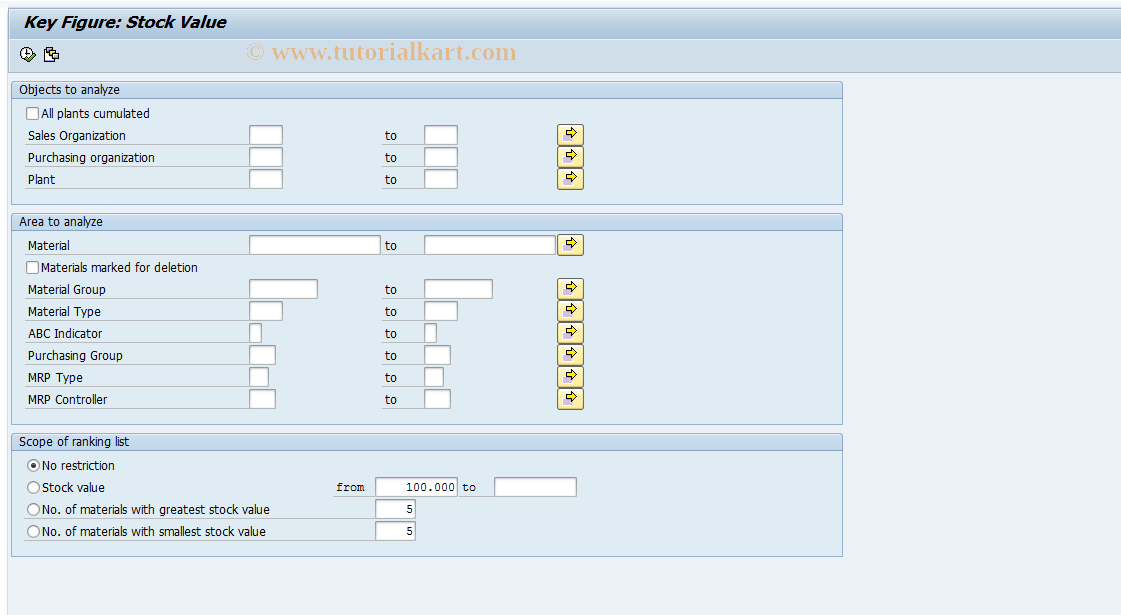This screenshot has height=615, width=1121.
Task: Click the Get Variant icon
Action: 51,54
